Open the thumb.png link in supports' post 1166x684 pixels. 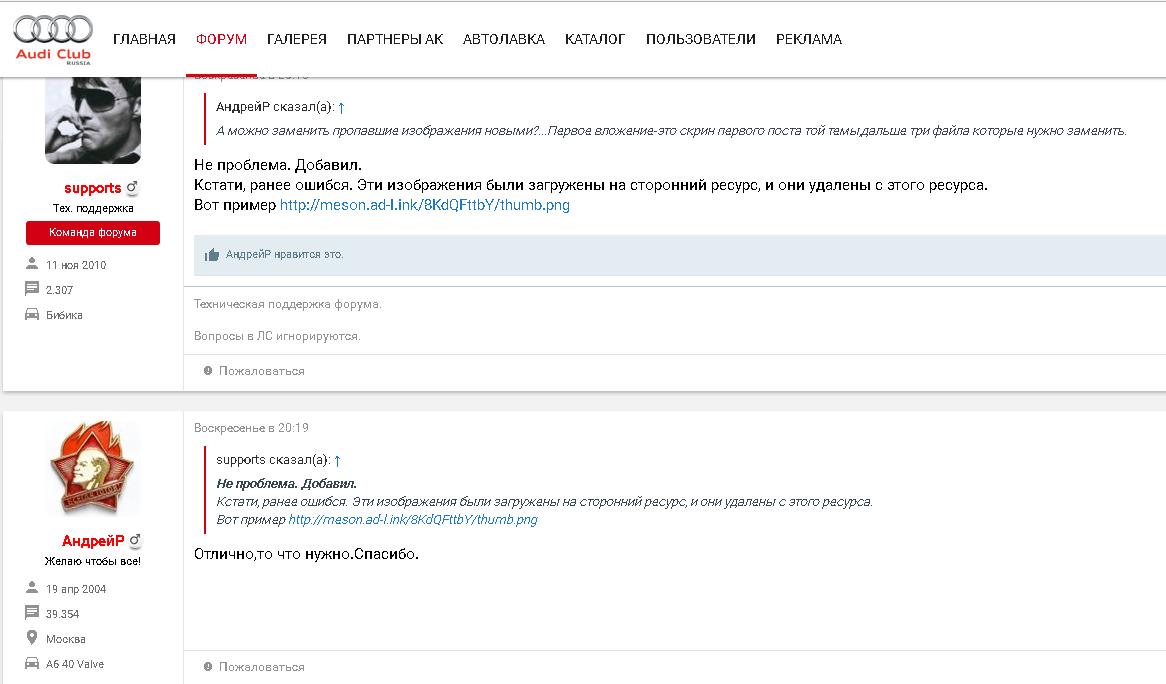point(424,205)
